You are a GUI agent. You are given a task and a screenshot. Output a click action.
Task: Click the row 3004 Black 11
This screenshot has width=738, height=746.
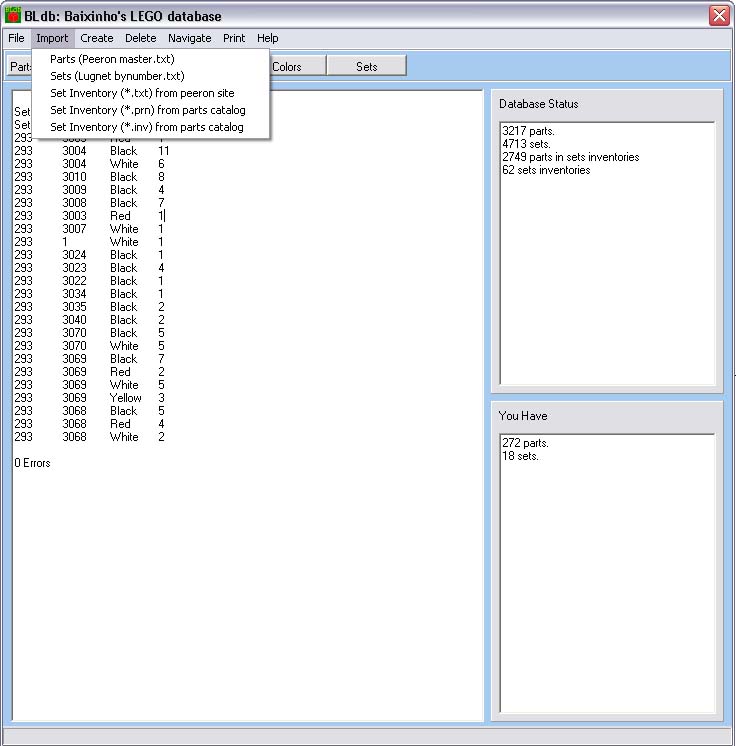pyautogui.click(x=91, y=151)
